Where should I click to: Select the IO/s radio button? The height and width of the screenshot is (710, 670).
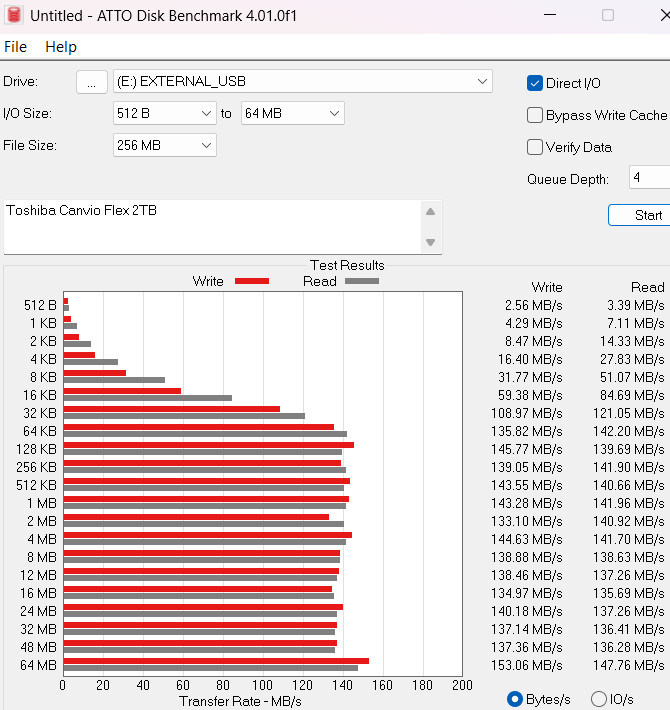tap(598, 699)
